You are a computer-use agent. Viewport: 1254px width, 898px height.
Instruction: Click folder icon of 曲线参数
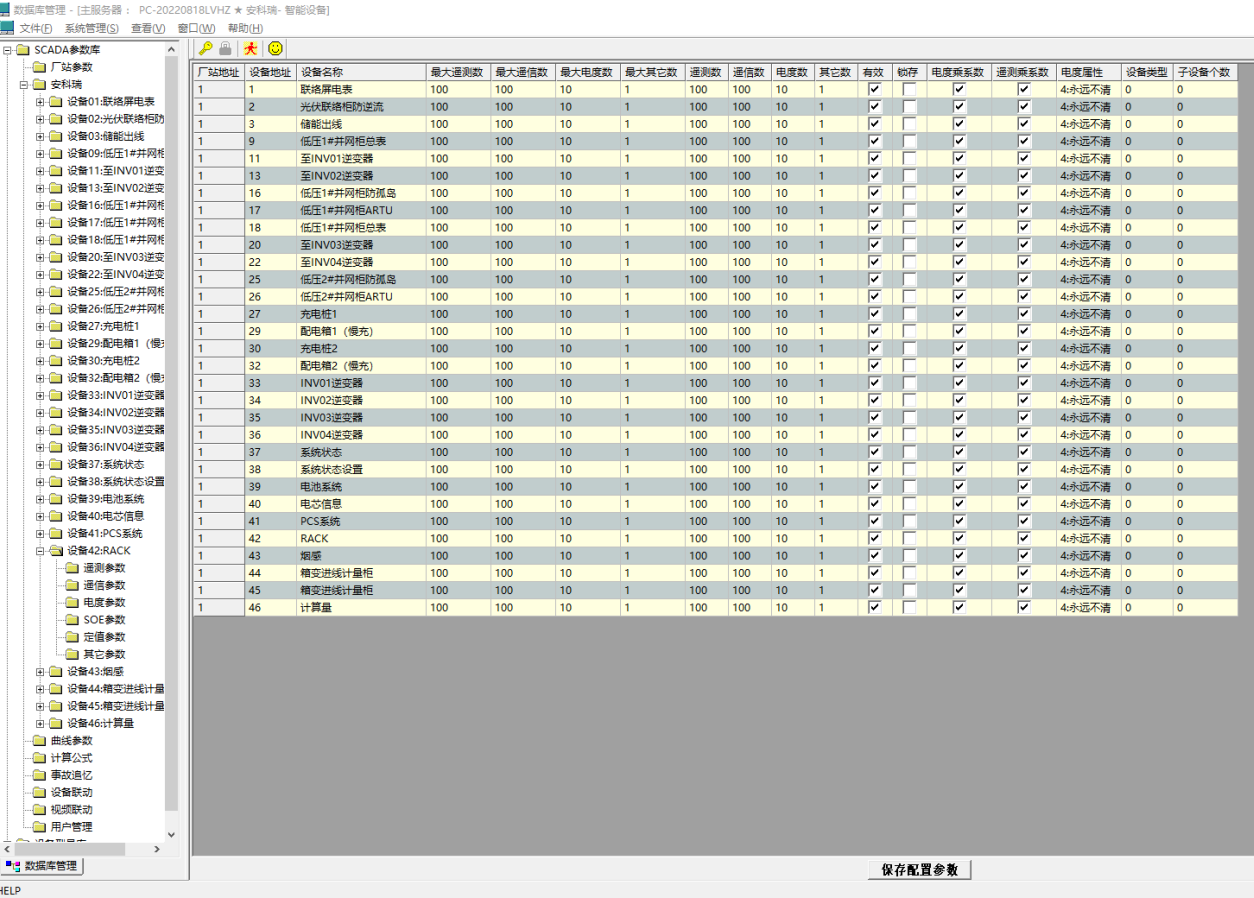(x=39, y=741)
